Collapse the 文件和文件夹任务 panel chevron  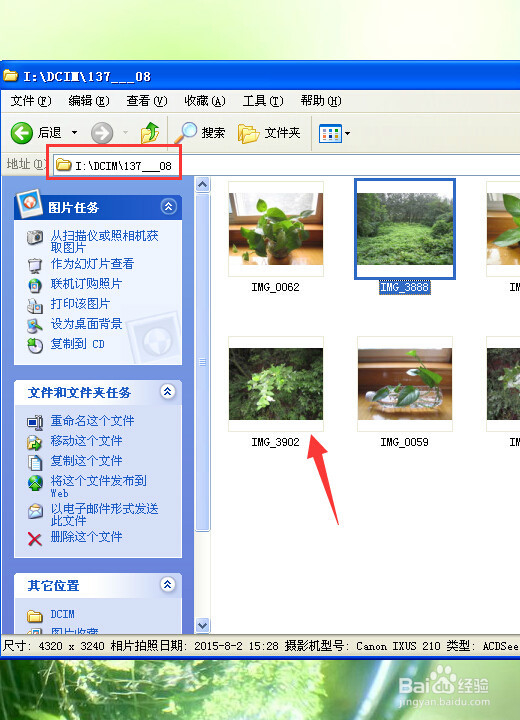(x=167, y=392)
